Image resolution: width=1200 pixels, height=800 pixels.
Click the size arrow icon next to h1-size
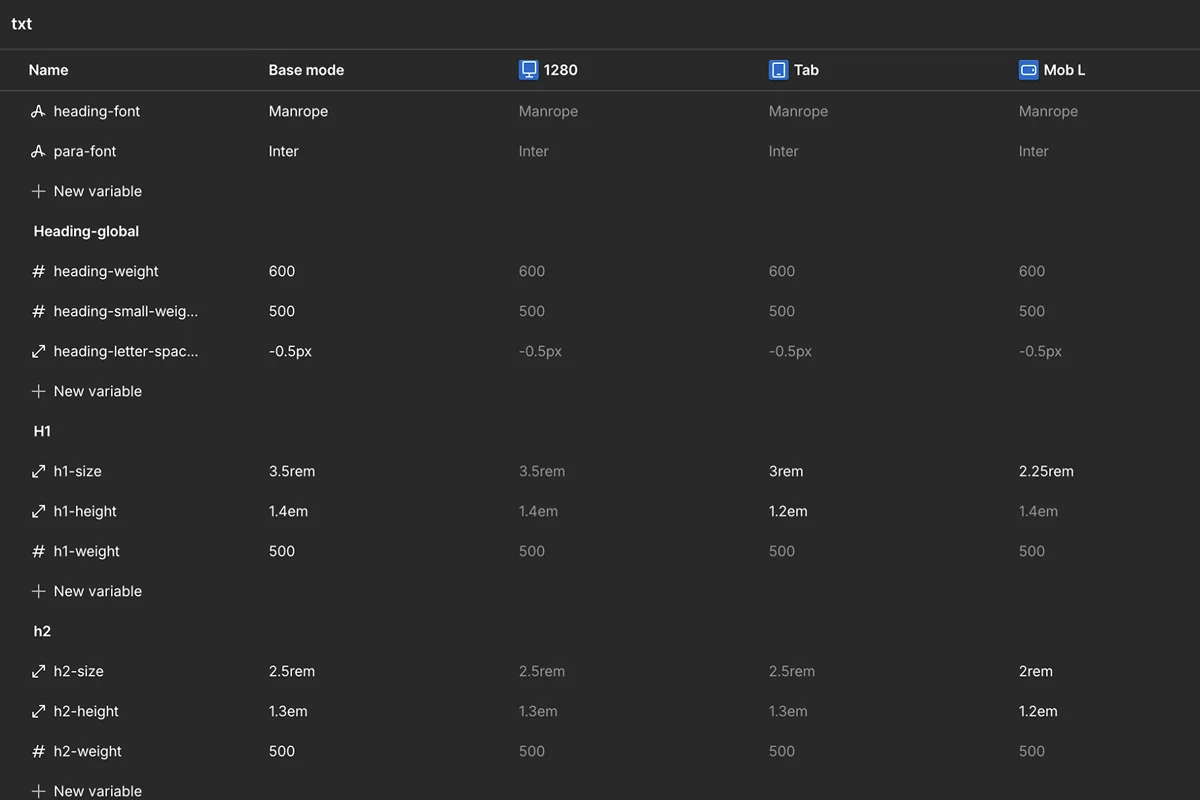pyautogui.click(x=38, y=471)
